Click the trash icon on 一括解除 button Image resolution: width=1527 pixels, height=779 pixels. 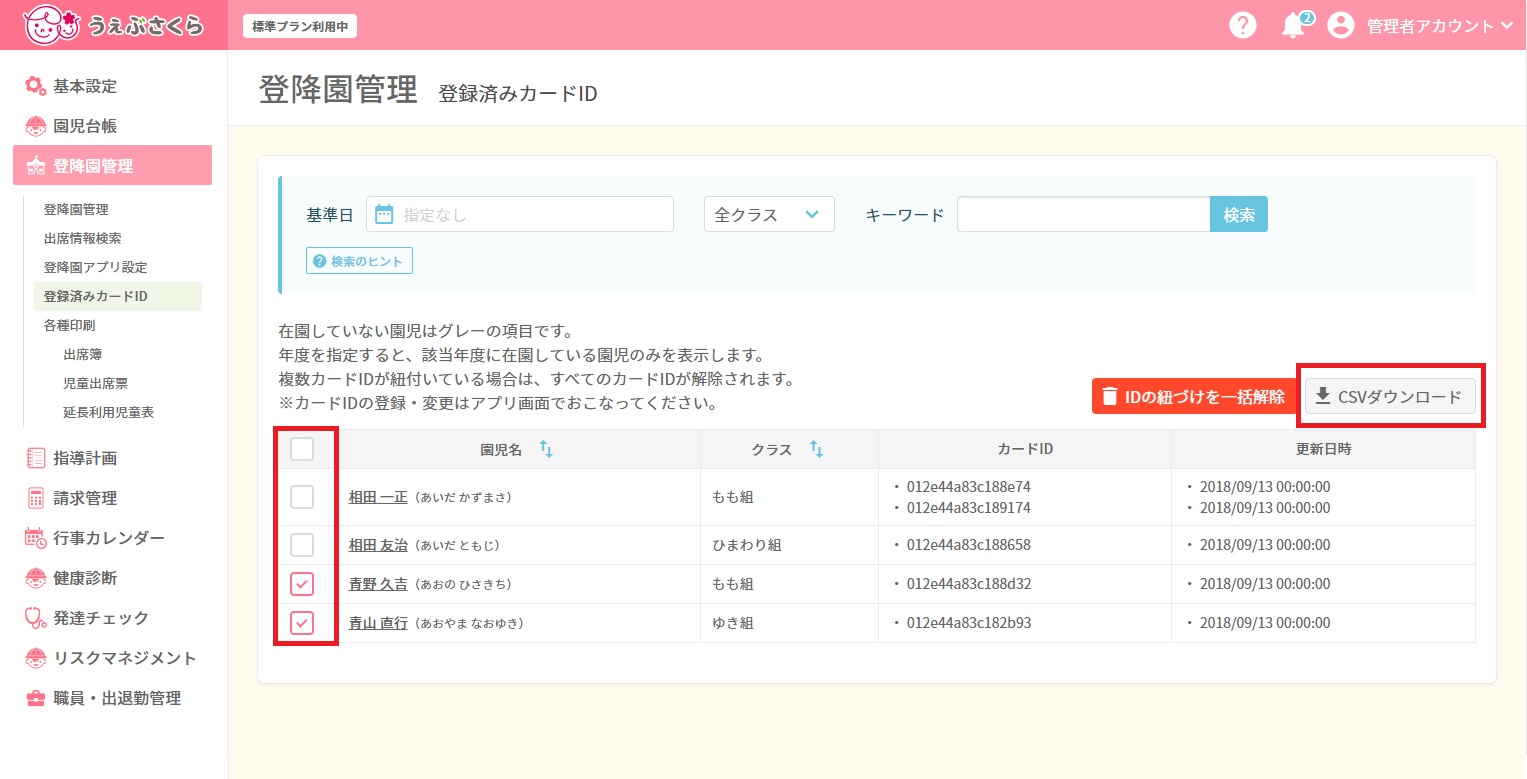[1109, 397]
